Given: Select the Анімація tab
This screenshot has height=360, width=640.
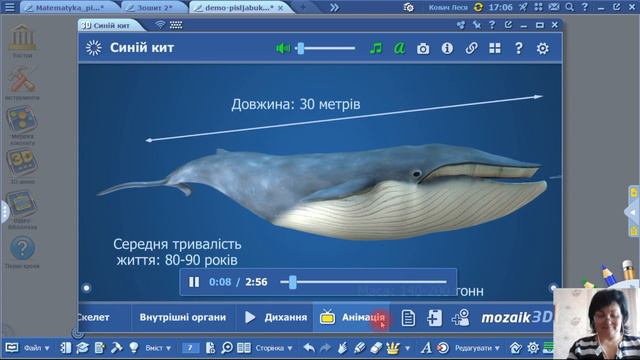Looking at the screenshot, I should [352, 317].
